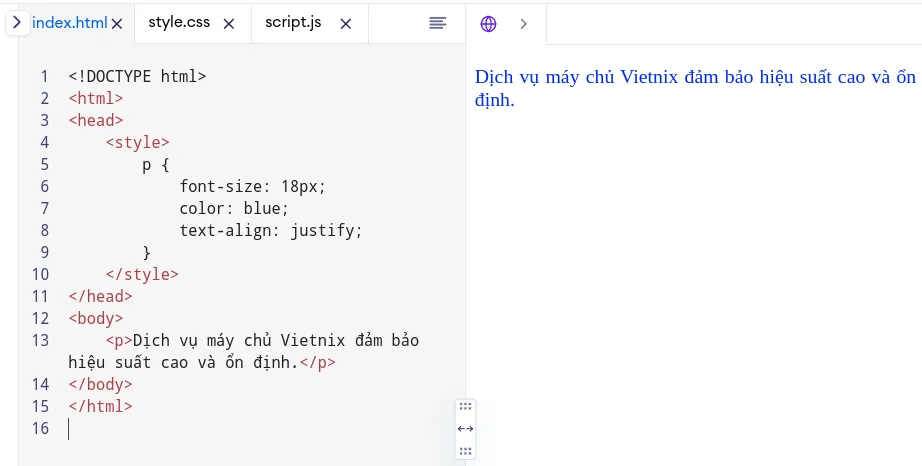
Task: Click the closing </body> tag
Action: point(101,384)
